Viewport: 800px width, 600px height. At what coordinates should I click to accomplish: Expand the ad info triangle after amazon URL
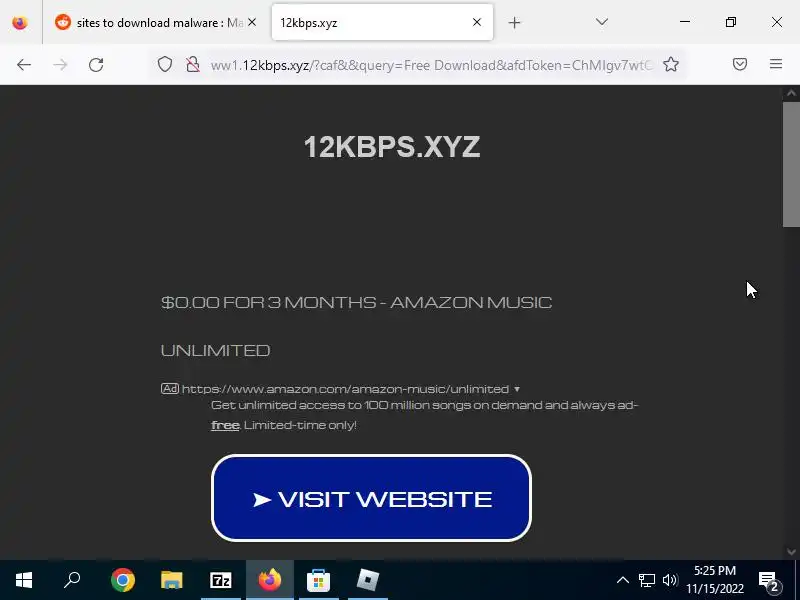(517, 389)
